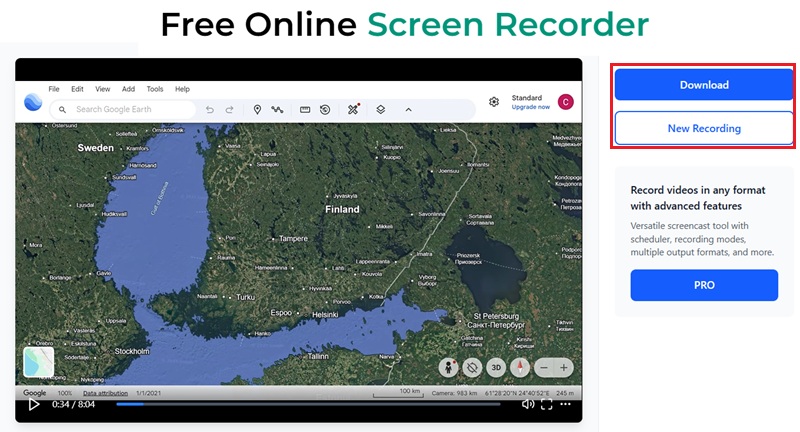Screen dimensions: 800x432
Task: Click the Stockholm city label
Action: point(132,351)
